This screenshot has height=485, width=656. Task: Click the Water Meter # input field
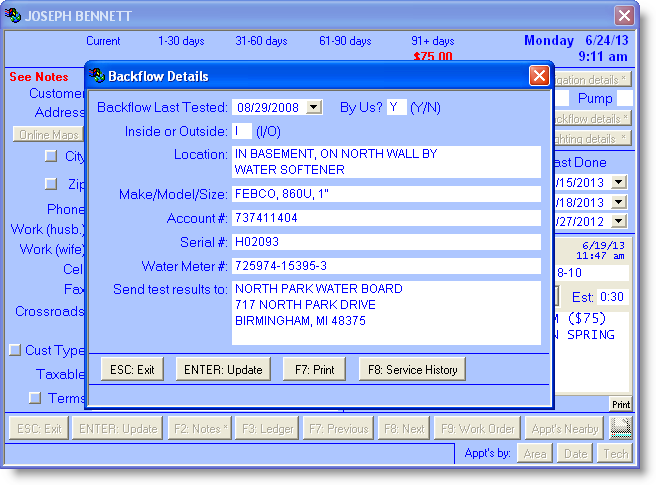386,266
